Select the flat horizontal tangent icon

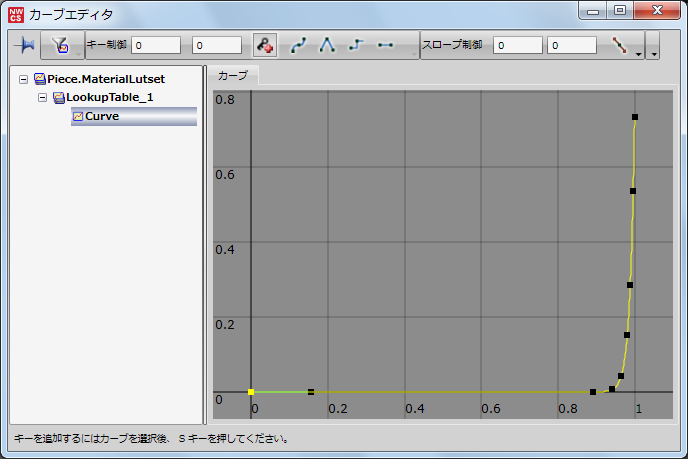click(x=385, y=45)
